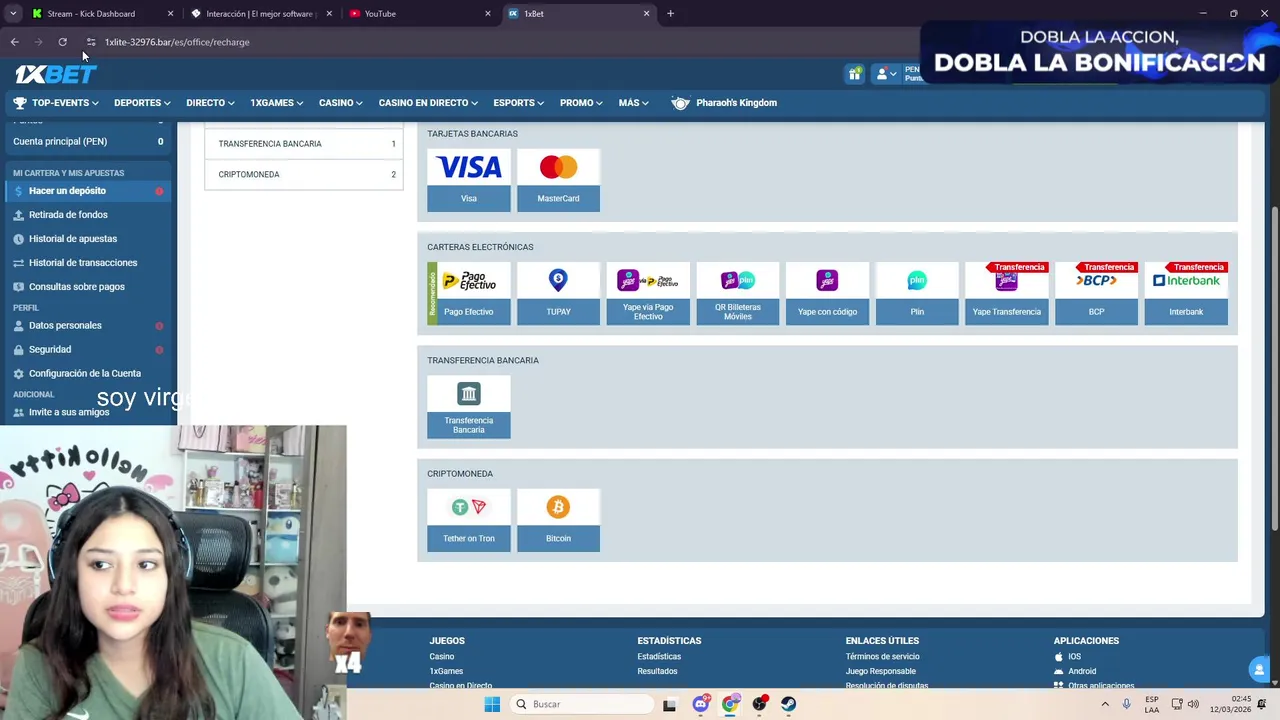The width and height of the screenshot is (1280, 720).
Task: Expand the CASINO EN DIRECTO menu
Action: [x=428, y=103]
